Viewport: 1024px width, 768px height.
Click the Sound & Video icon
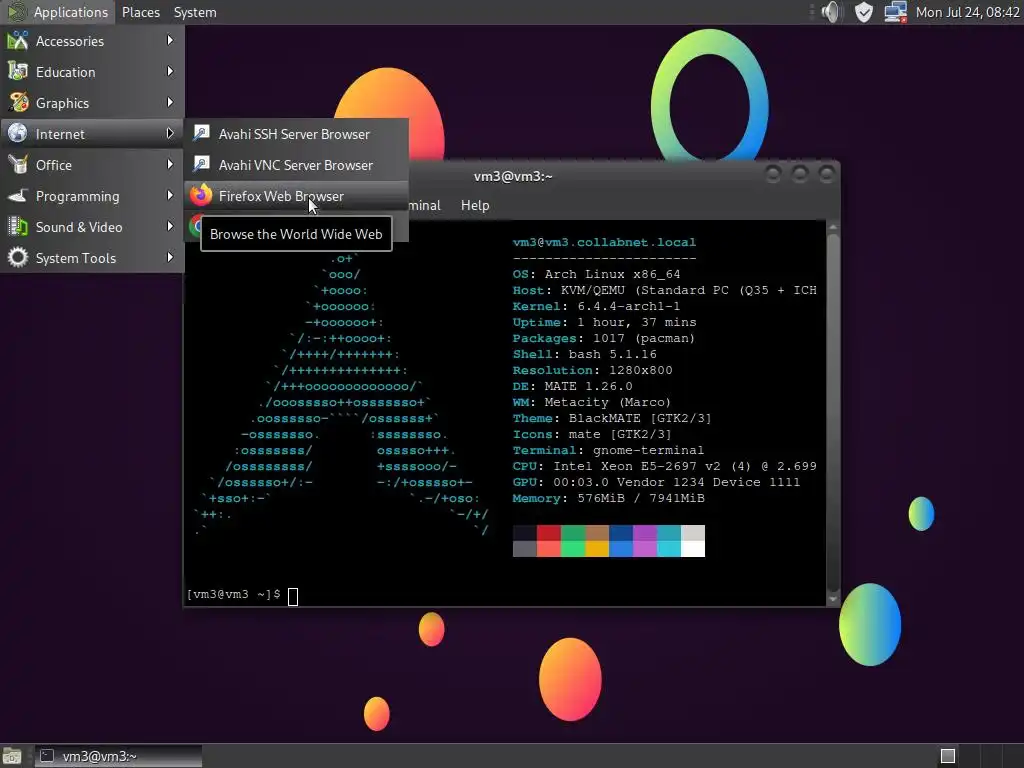pos(18,227)
